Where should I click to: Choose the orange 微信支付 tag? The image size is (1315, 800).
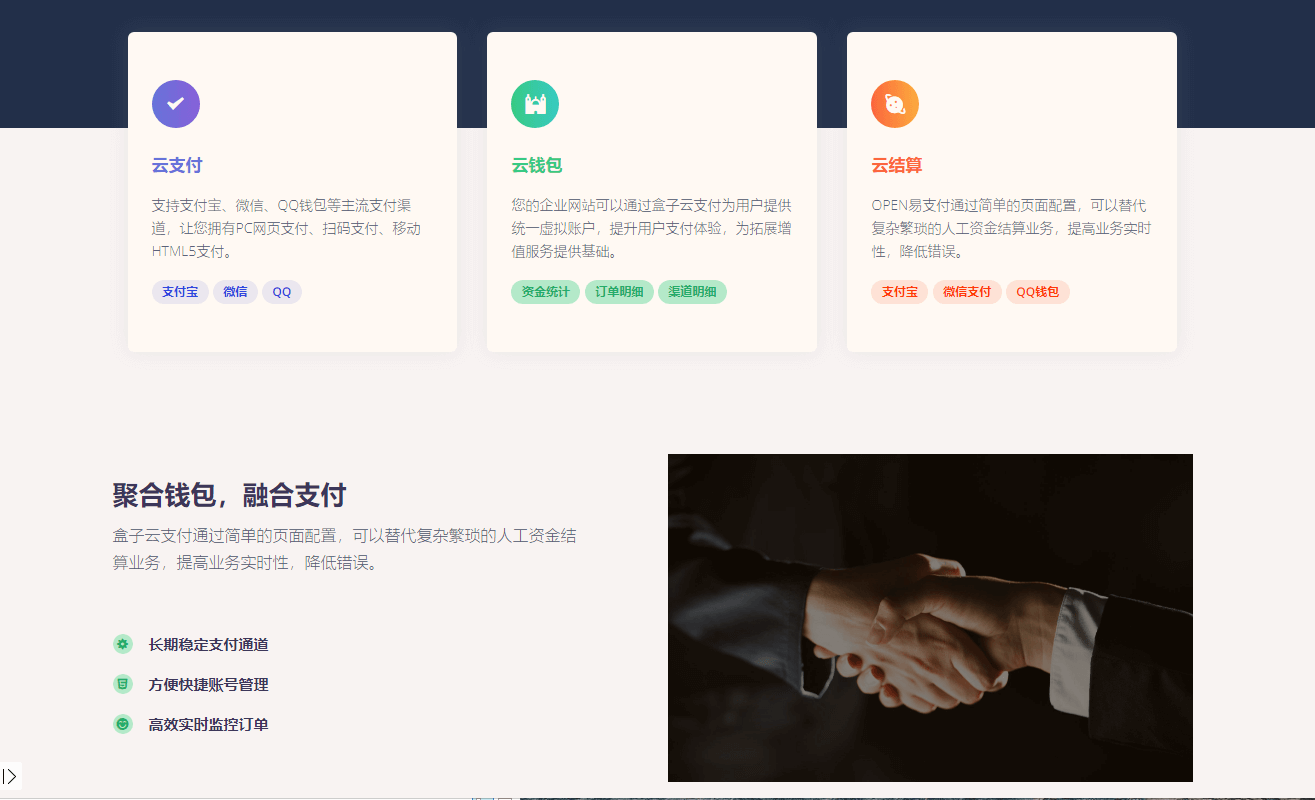(967, 292)
